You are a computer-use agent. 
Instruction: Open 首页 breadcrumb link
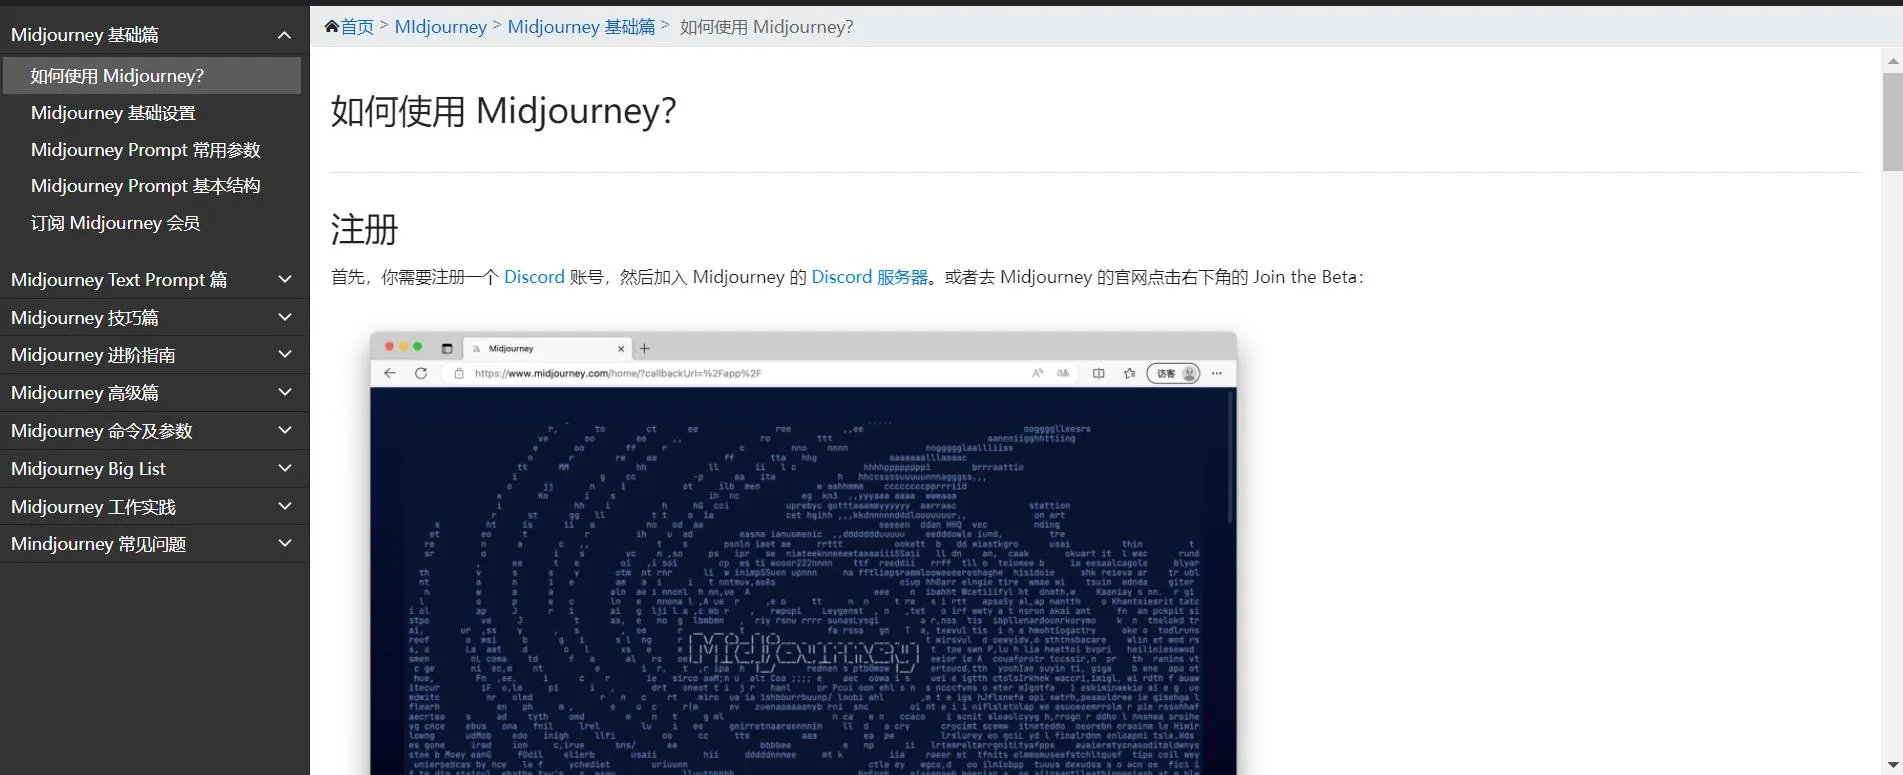click(x=357, y=27)
